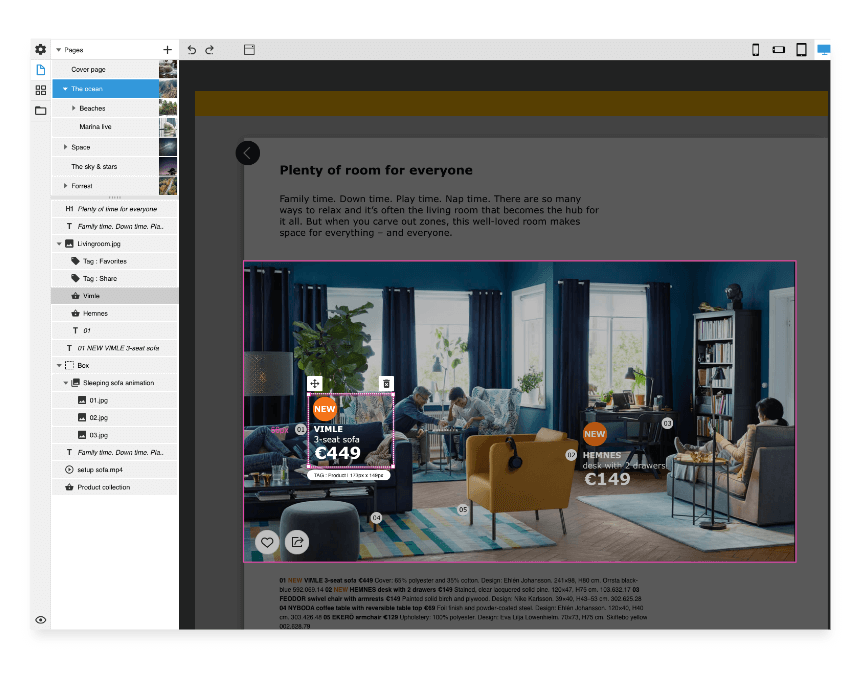Select the Product collection layer
The height and width of the screenshot is (687, 863).
click(115, 487)
